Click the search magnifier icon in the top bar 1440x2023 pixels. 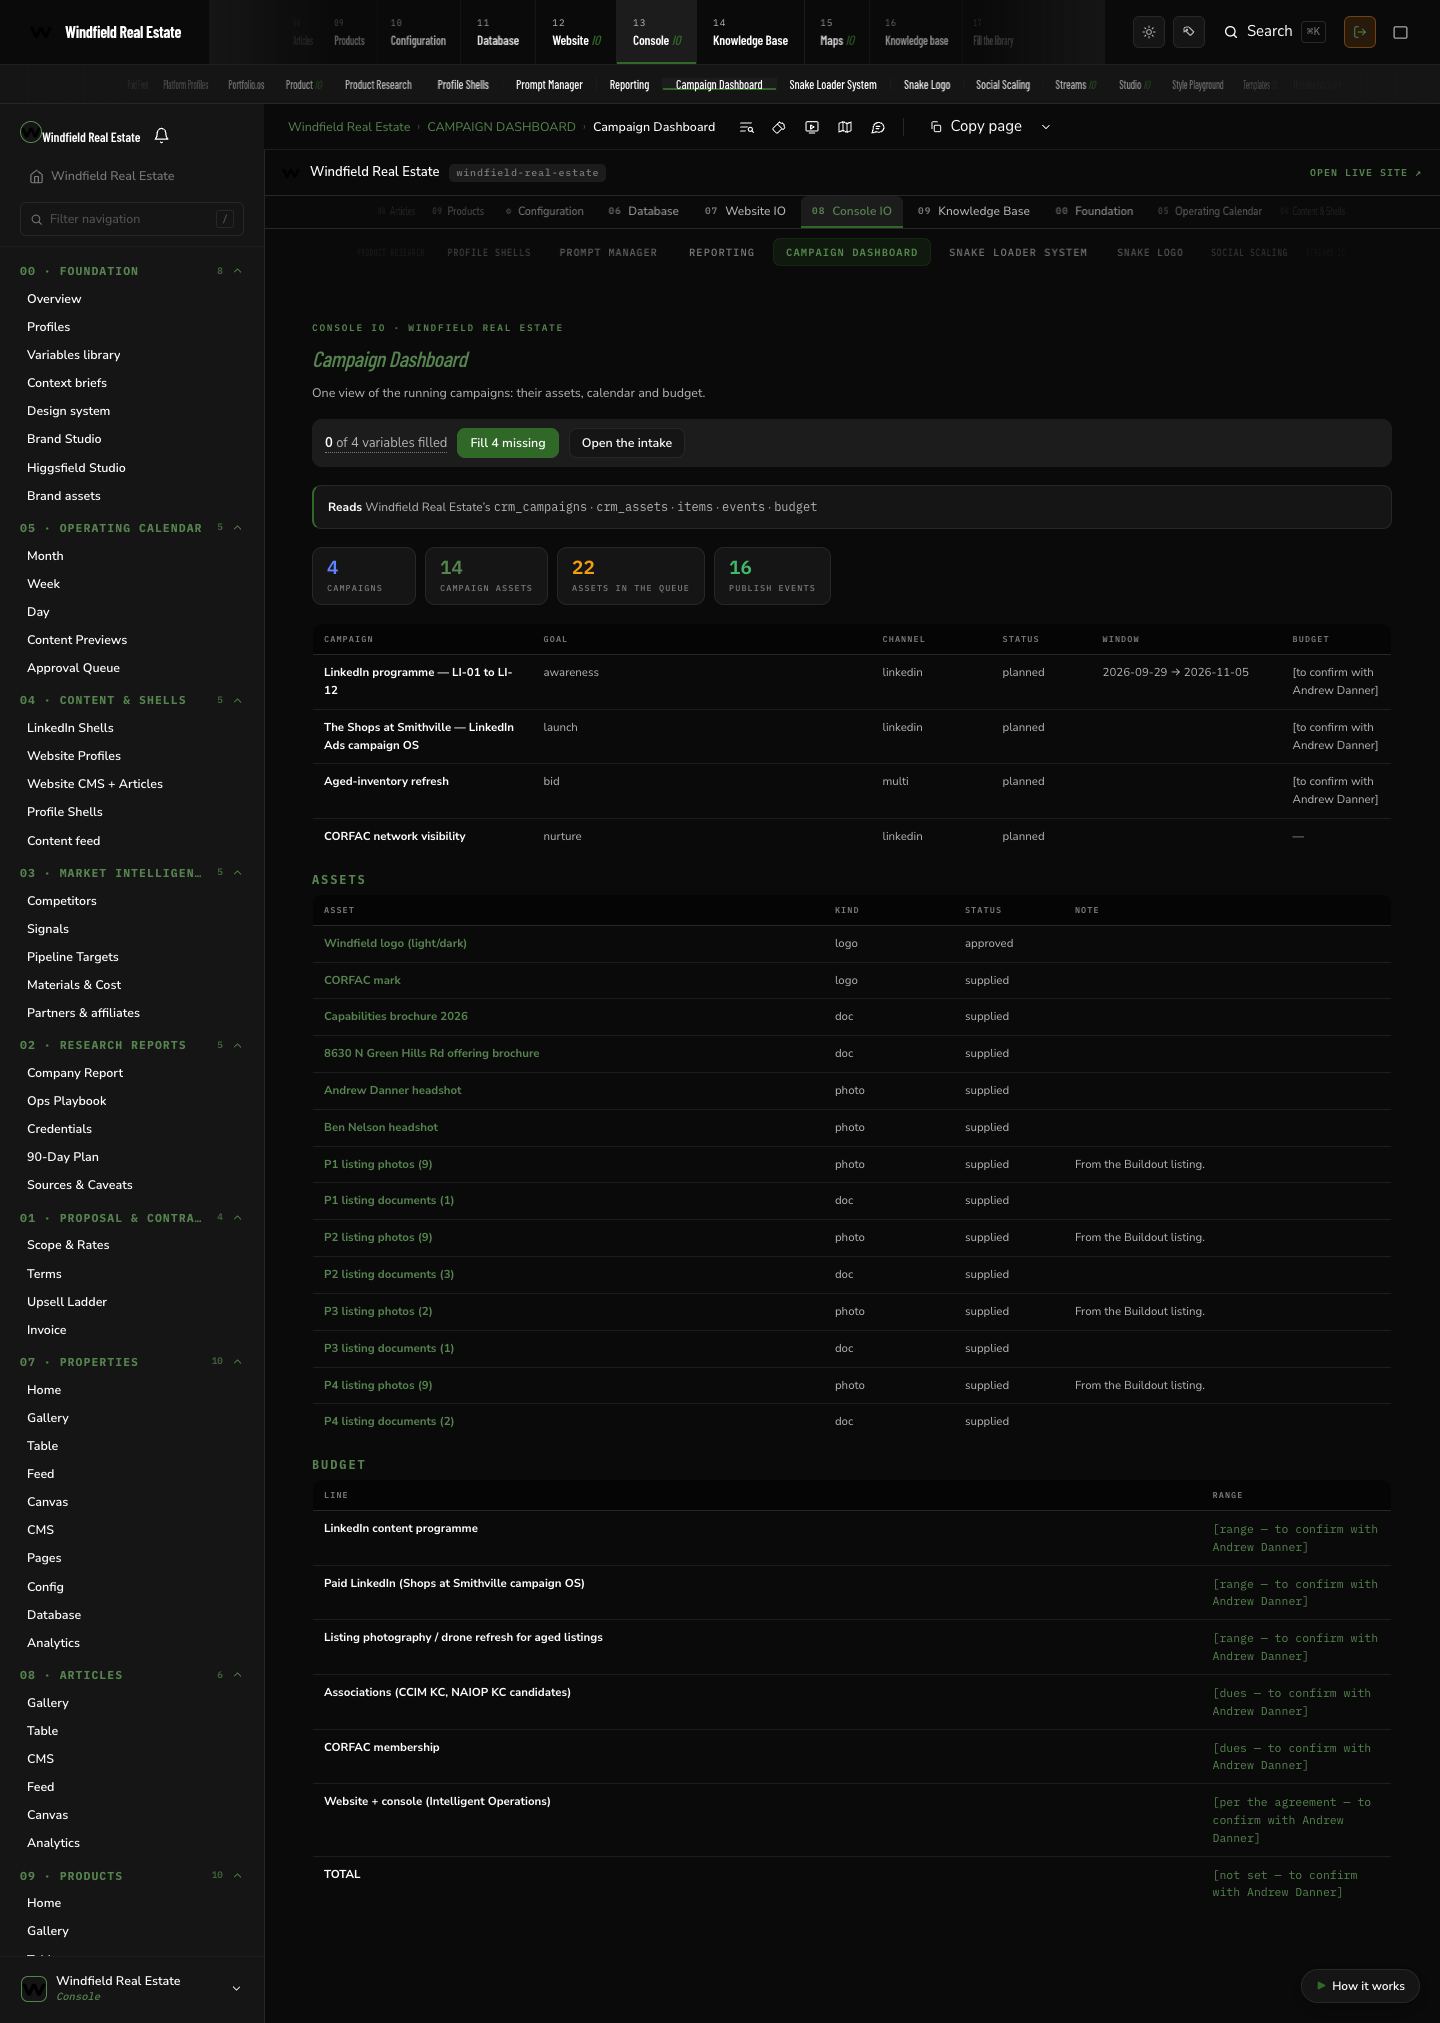coord(1231,32)
